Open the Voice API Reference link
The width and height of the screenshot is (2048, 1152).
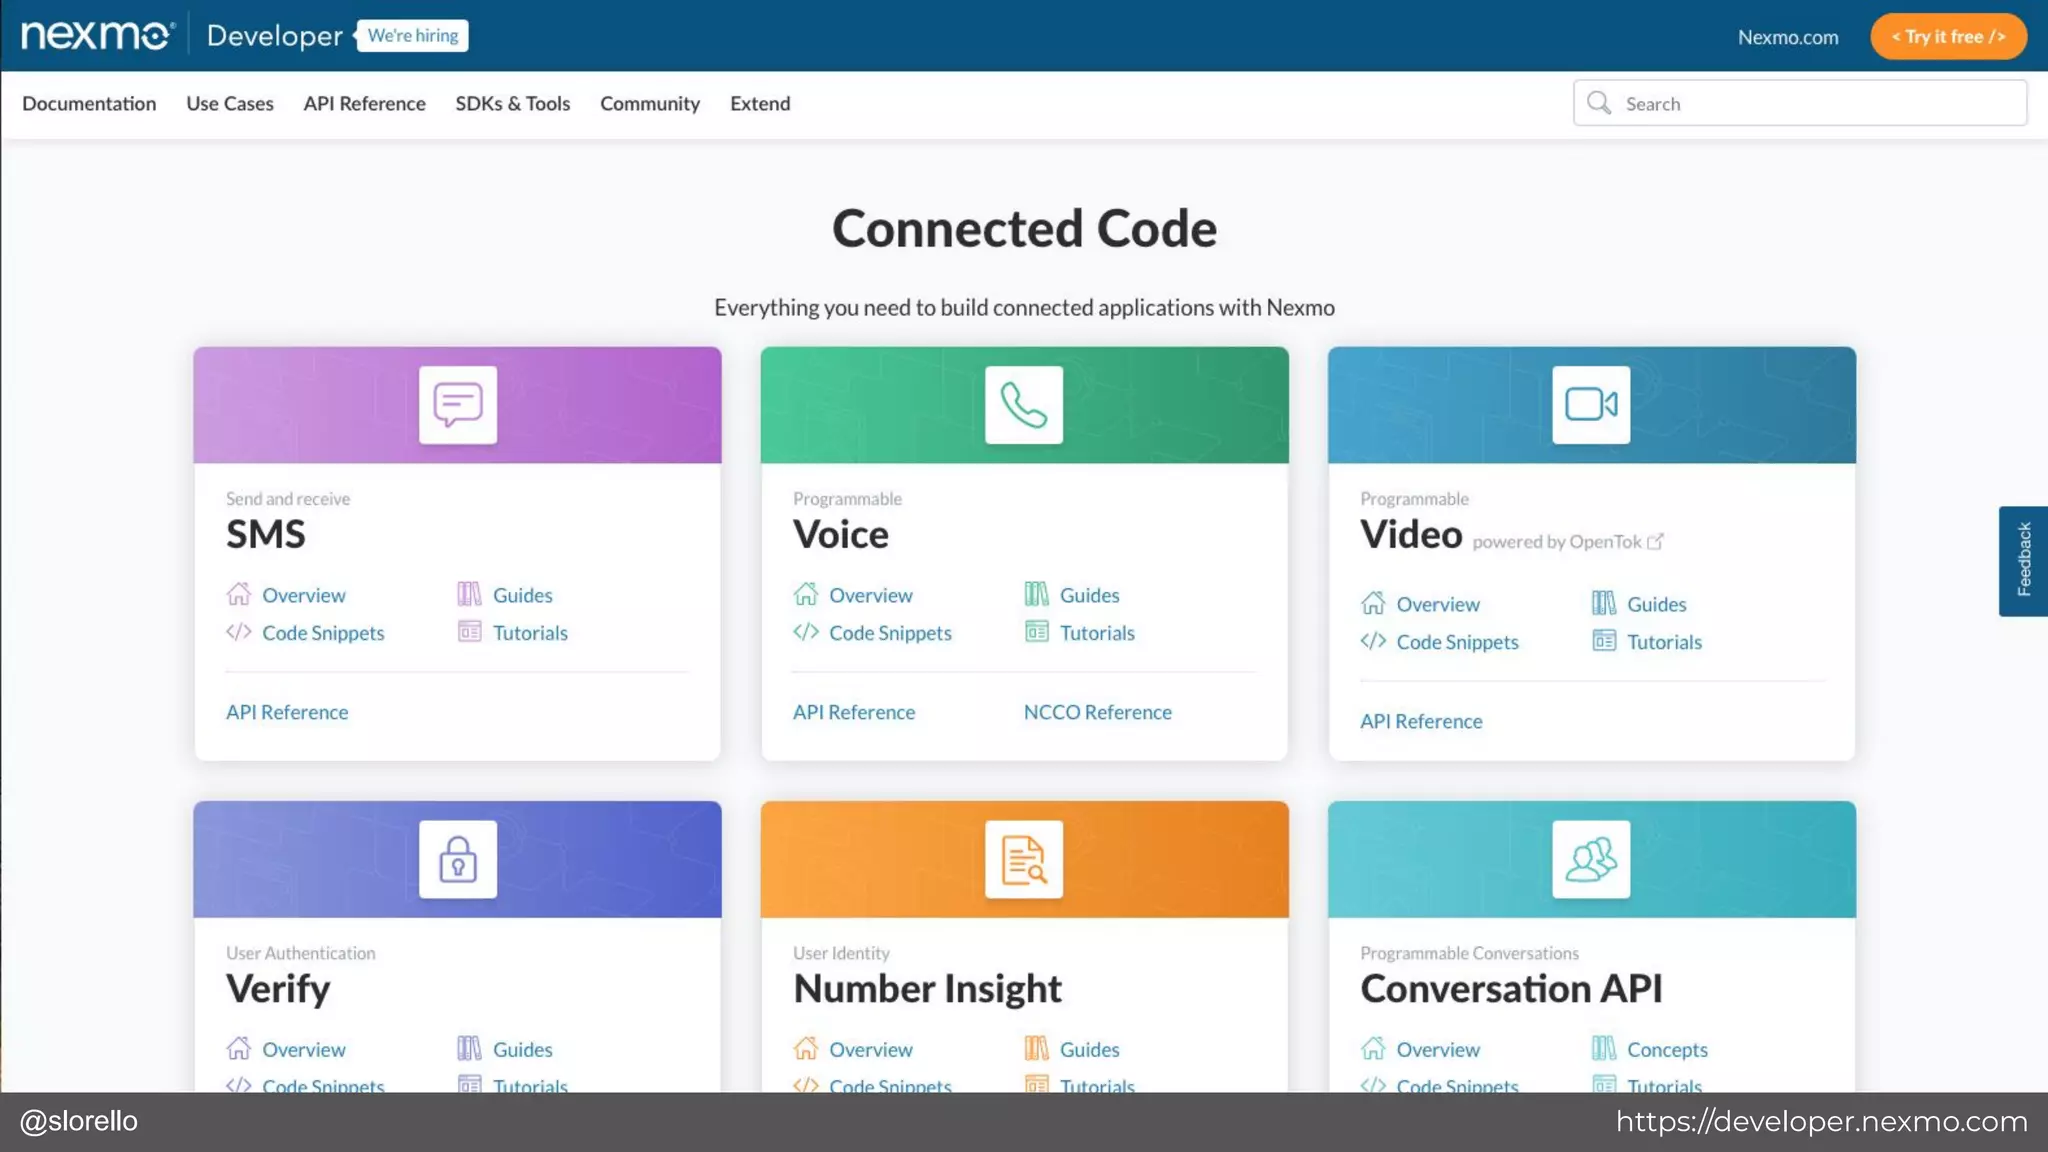[854, 712]
